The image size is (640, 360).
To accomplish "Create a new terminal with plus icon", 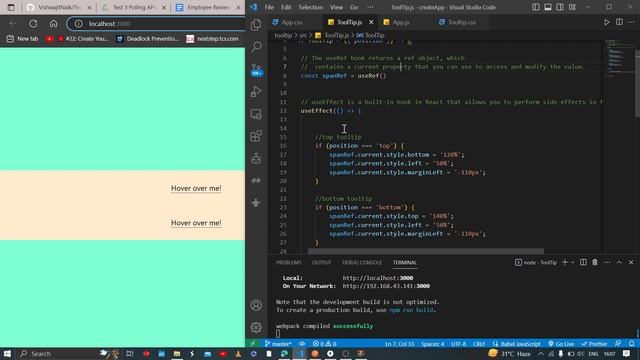I will coord(565,262).
